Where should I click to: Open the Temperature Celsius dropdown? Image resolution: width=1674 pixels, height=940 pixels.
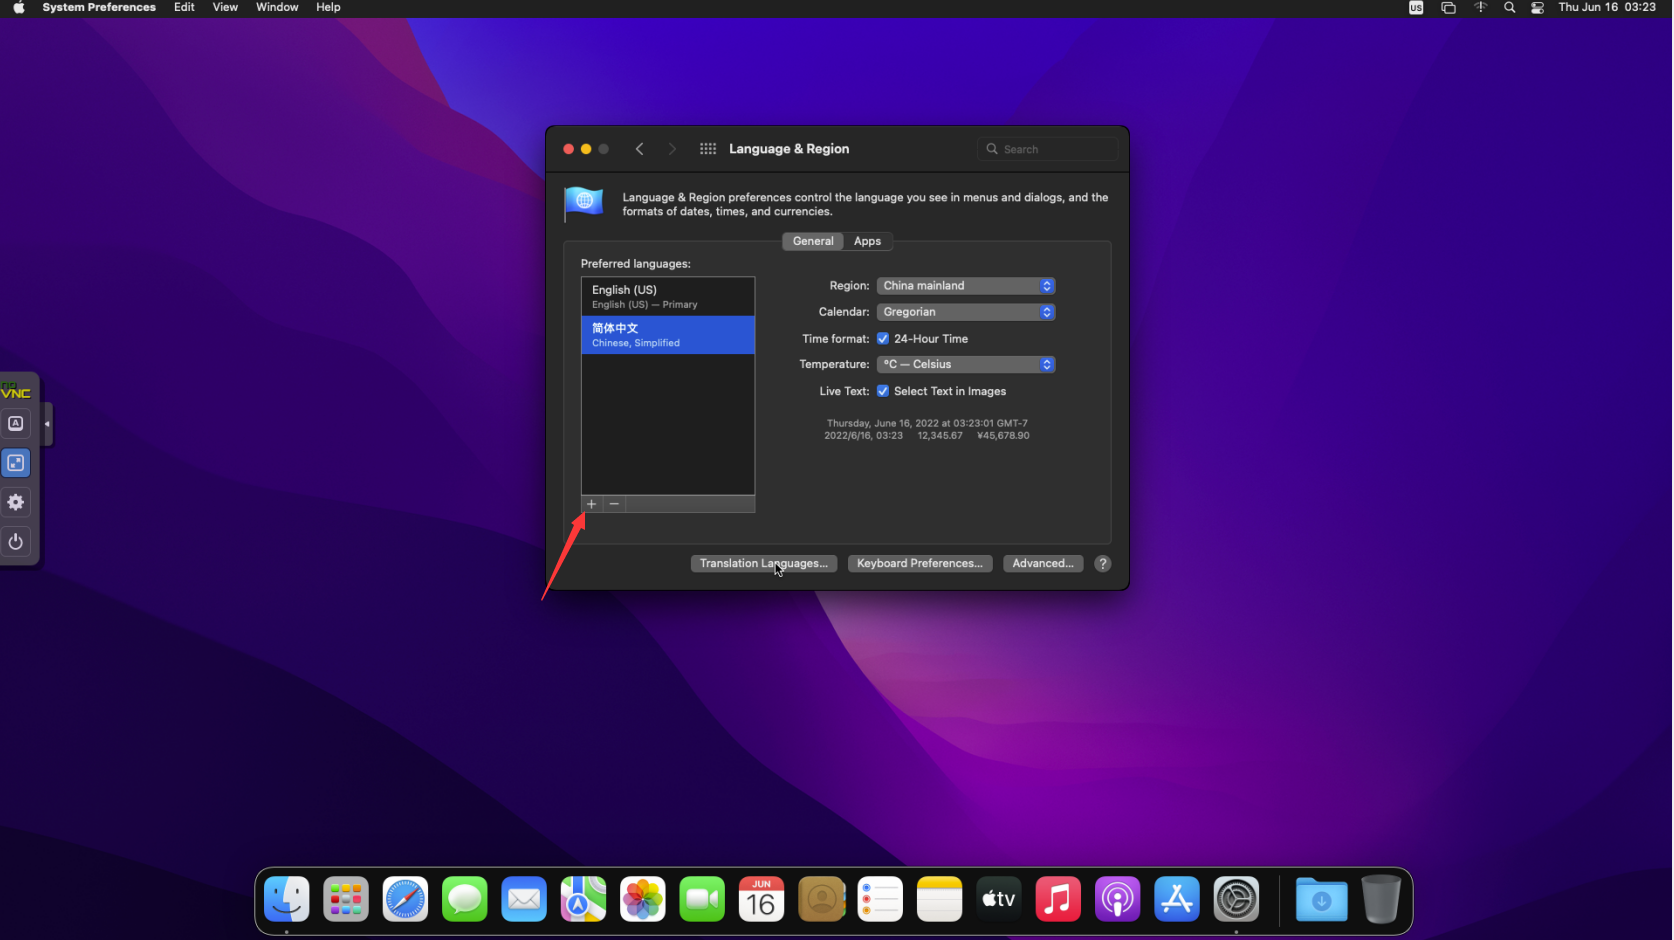pyautogui.click(x=966, y=364)
